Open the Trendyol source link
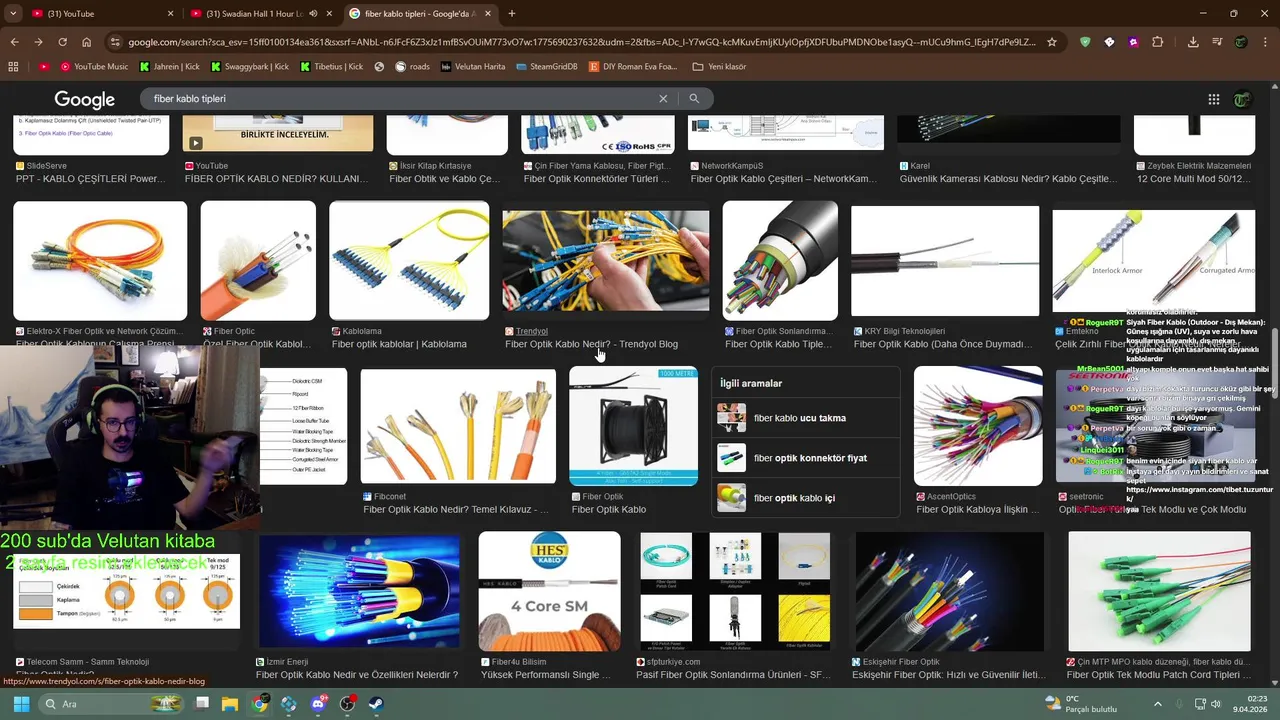Screen dimensions: 1280x720 532,331
